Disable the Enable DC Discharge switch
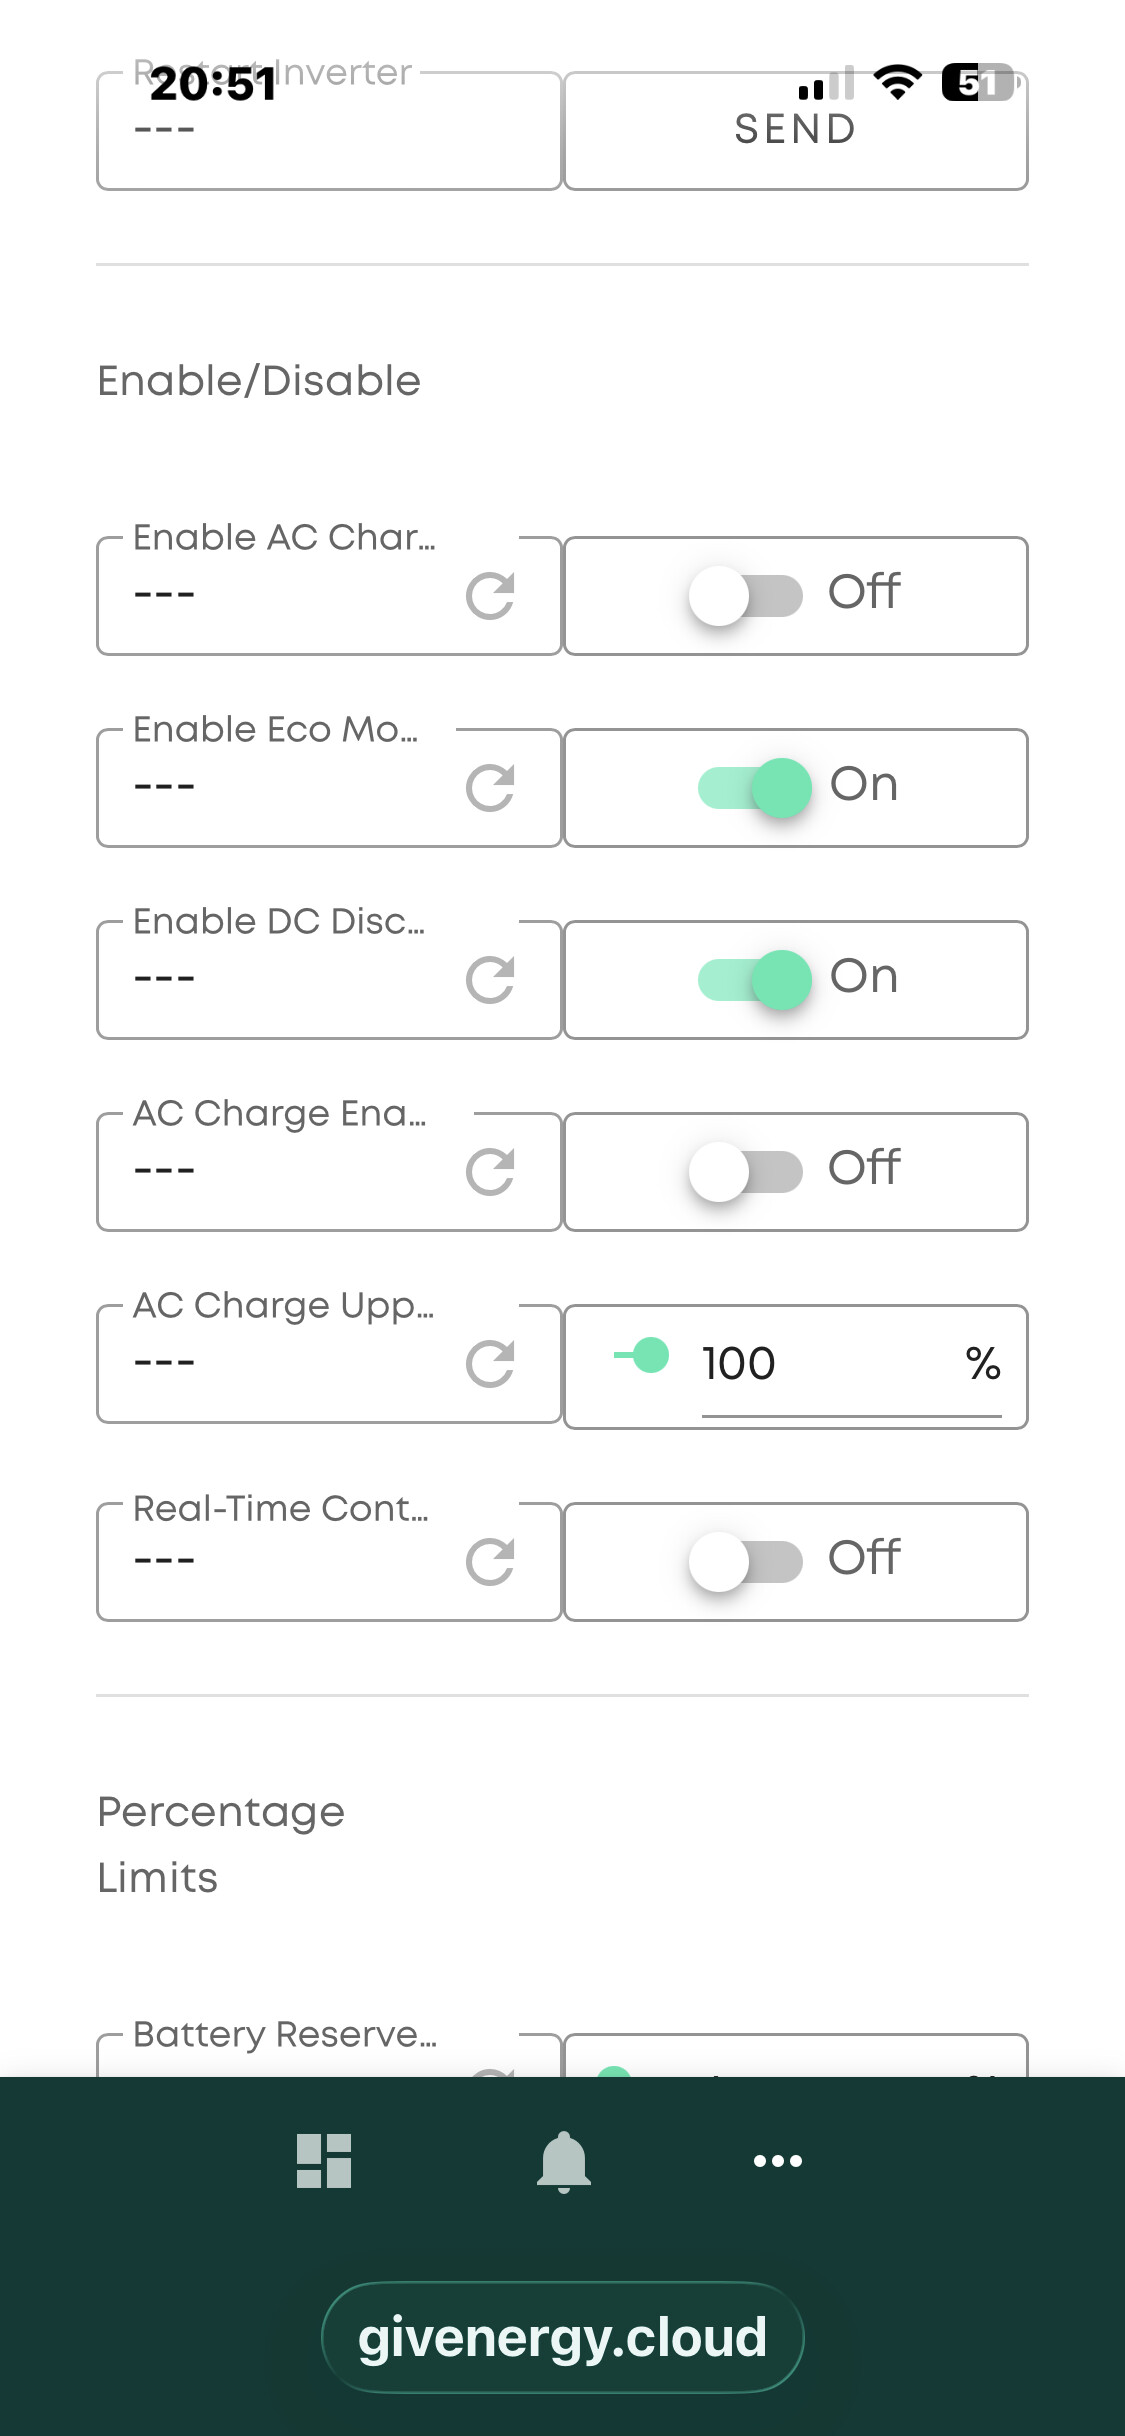The width and height of the screenshot is (1125, 2436). pos(755,980)
